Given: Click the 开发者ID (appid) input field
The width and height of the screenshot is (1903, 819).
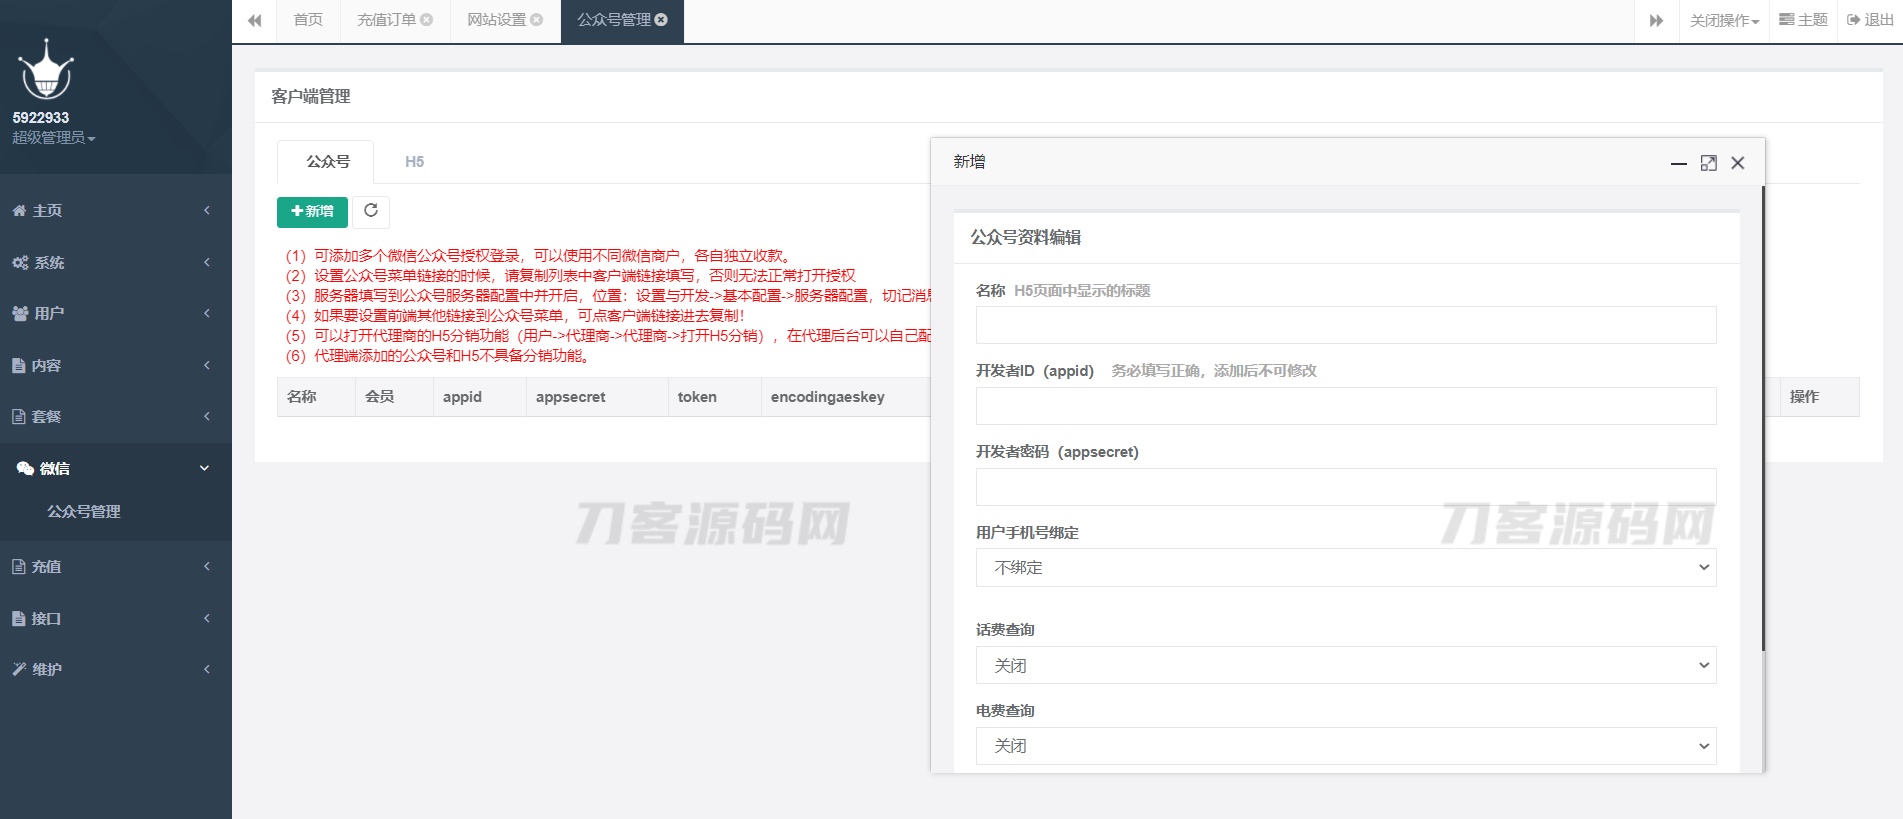Looking at the screenshot, I should [x=1345, y=406].
